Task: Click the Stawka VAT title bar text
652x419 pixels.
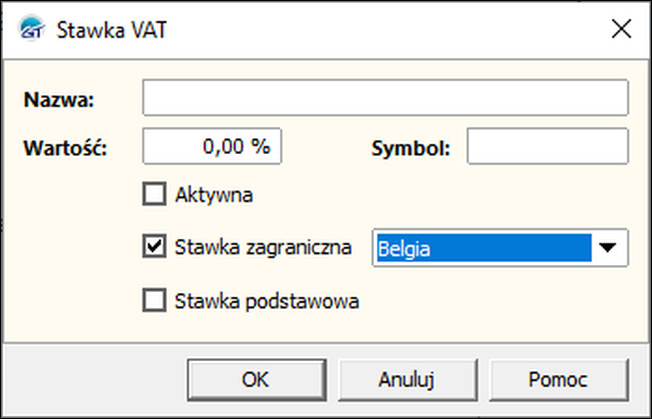Action: 111,30
